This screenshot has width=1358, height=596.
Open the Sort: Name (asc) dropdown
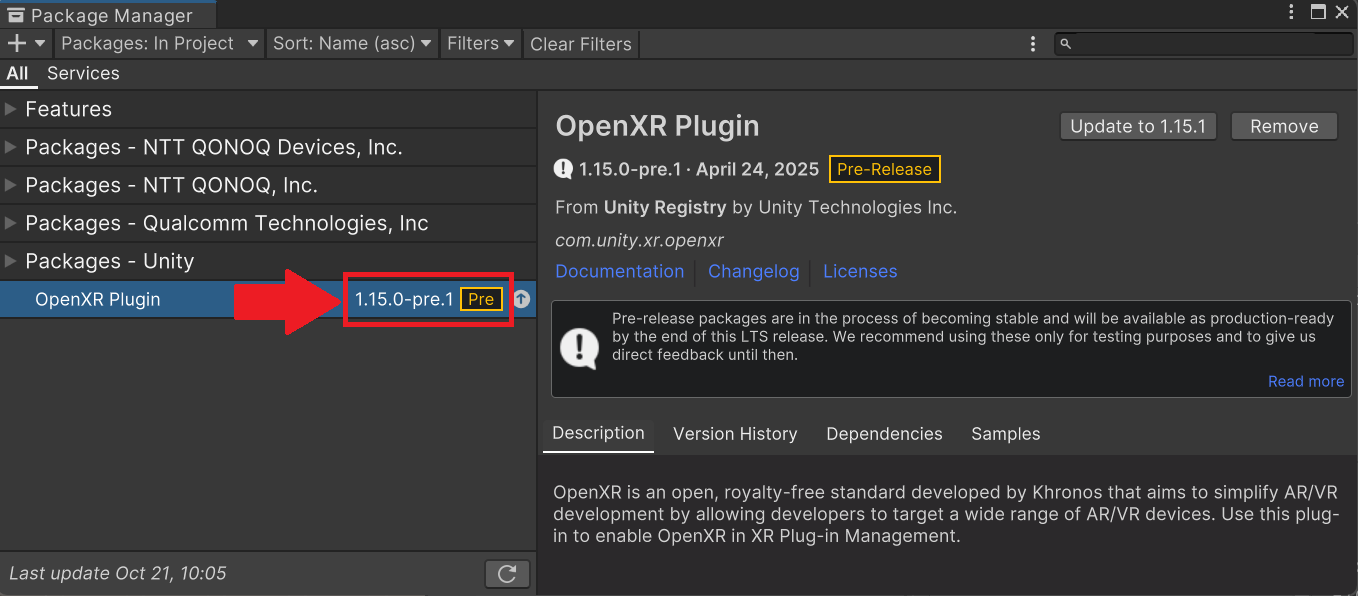click(x=352, y=44)
